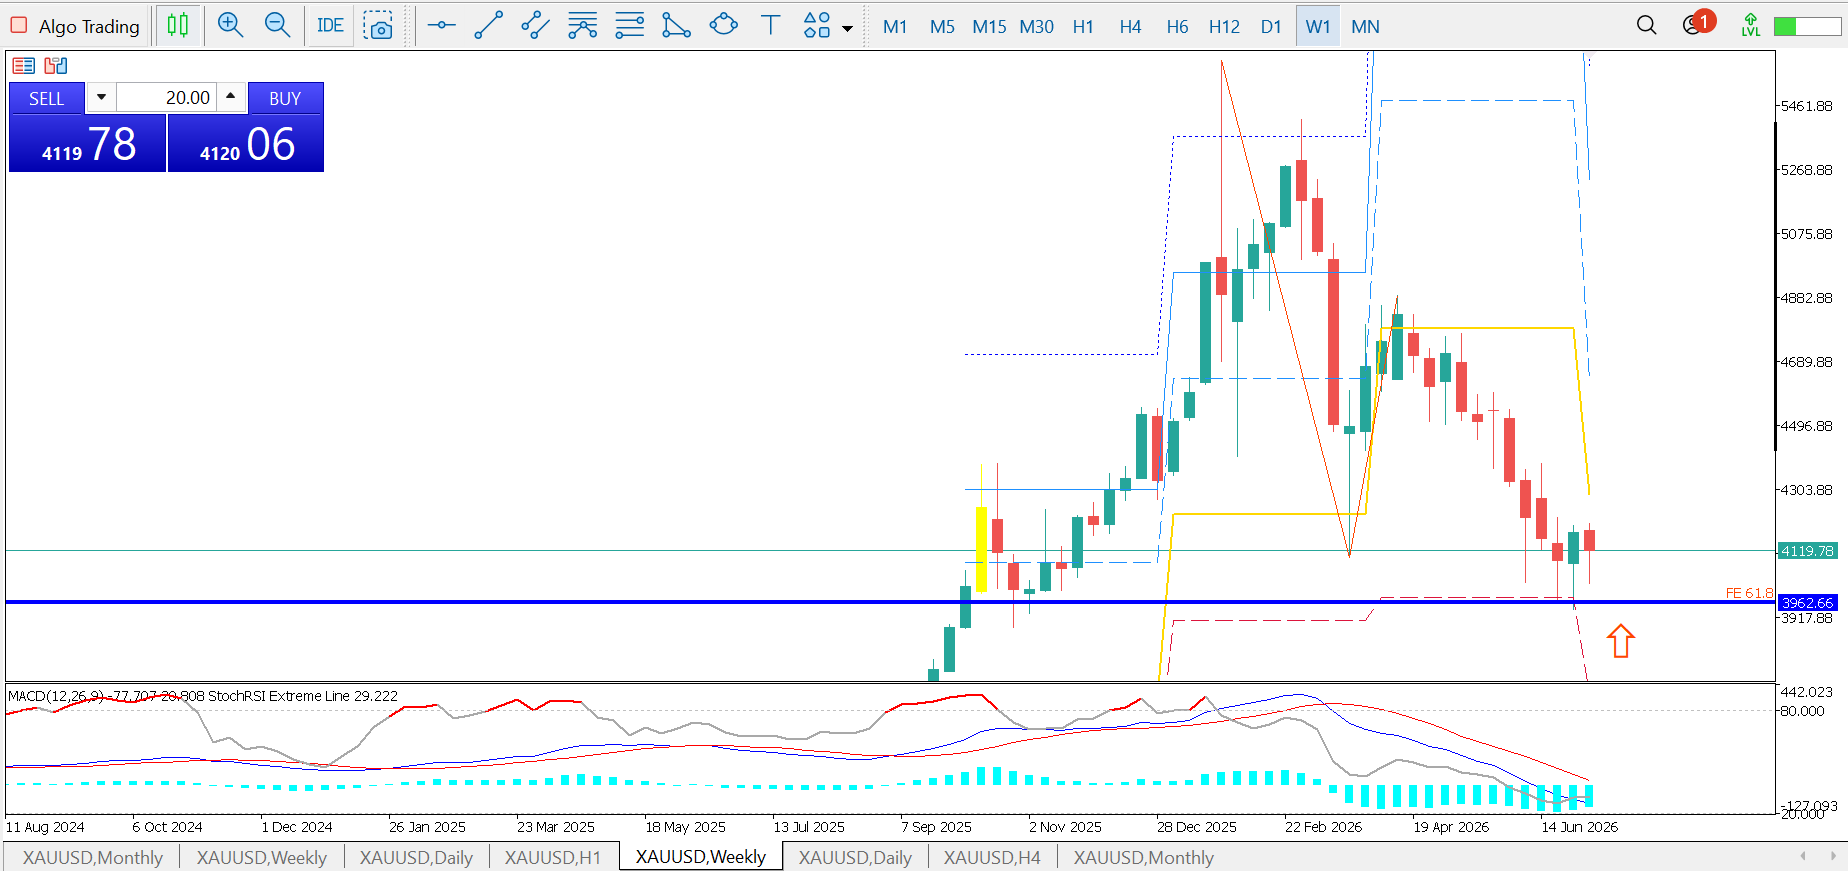
Task: Open the first XAUUSD,Monthly tab
Action: [92, 857]
